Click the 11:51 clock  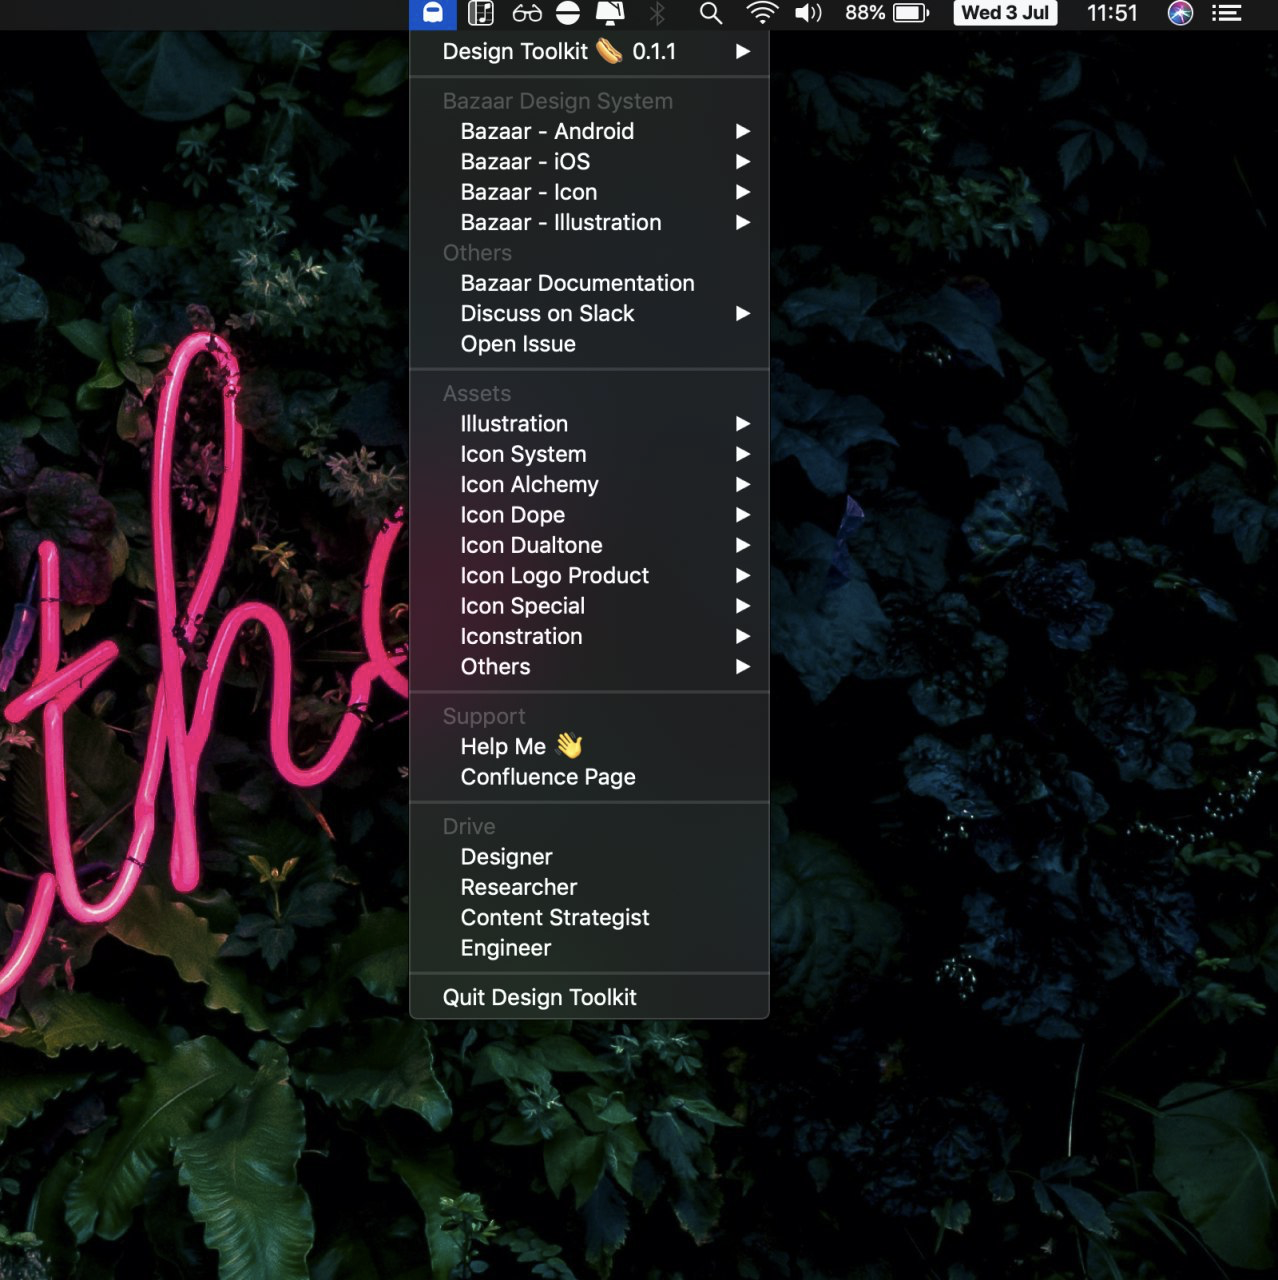point(1112,13)
